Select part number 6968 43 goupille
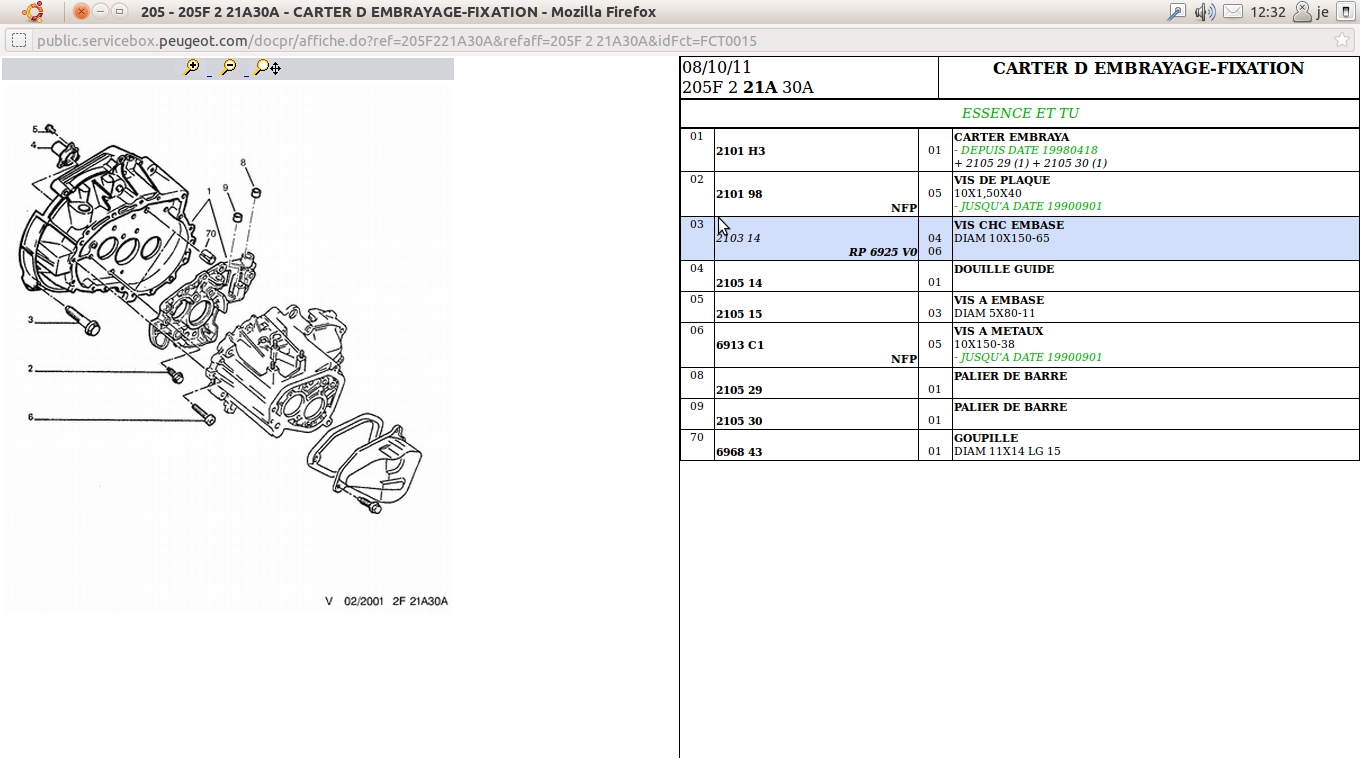The width and height of the screenshot is (1360, 768). 739,452
